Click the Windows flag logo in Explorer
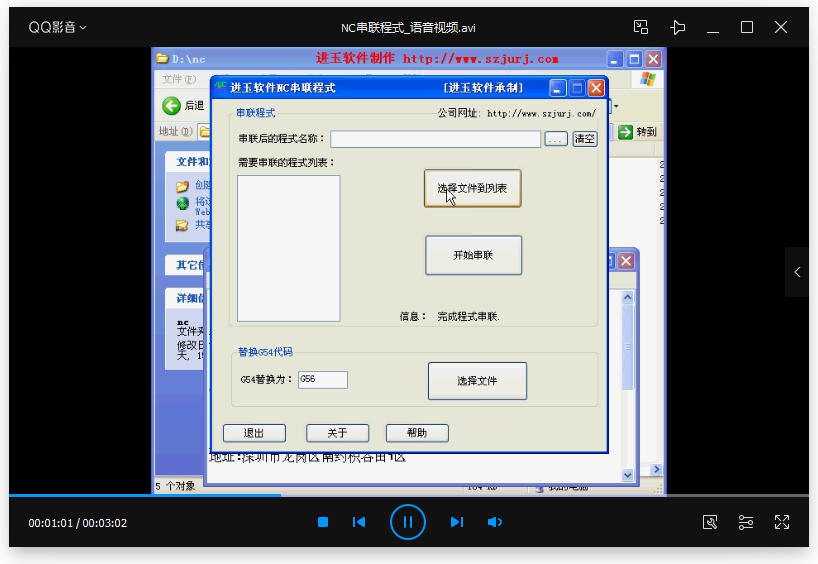This screenshot has width=818, height=564. pyautogui.click(x=647, y=79)
